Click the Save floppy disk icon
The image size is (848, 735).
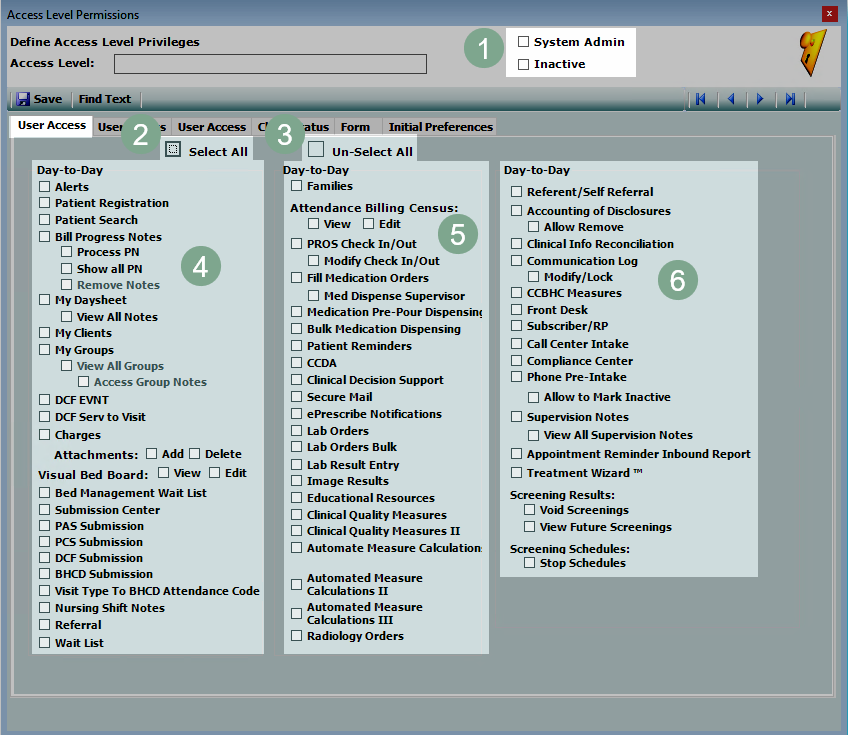[x=23, y=99]
